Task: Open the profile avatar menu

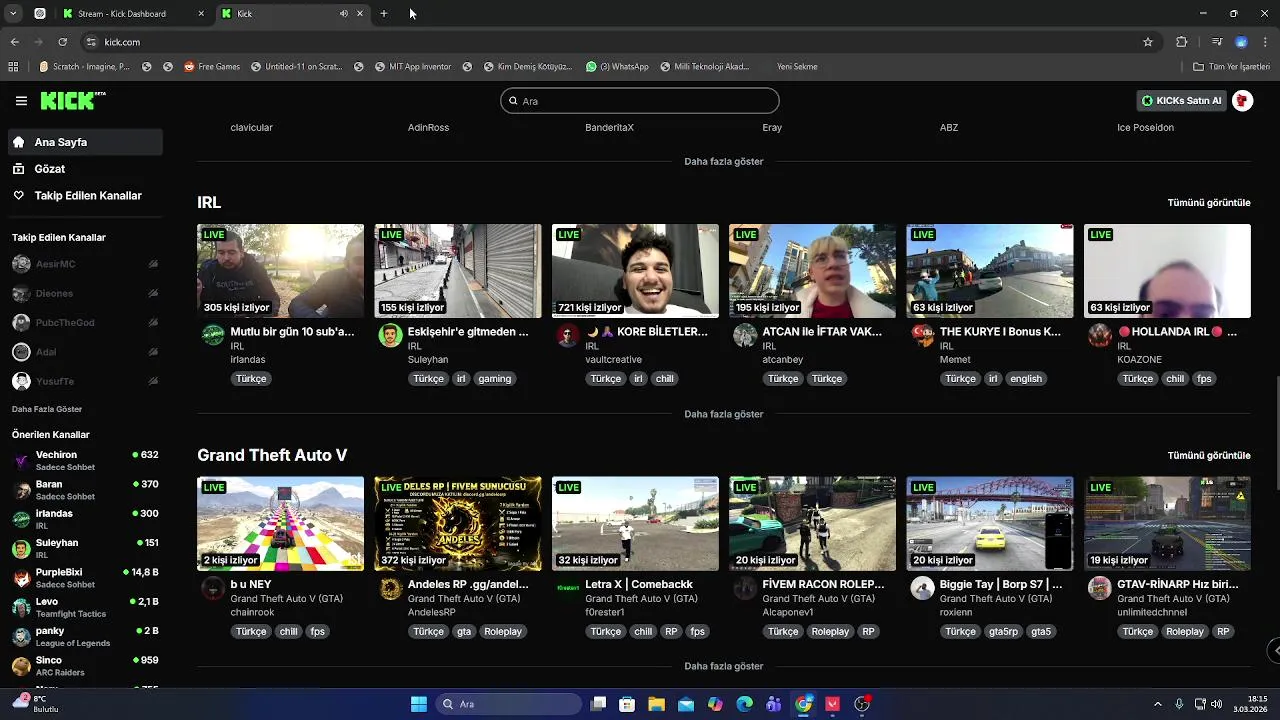Action: (1242, 101)
